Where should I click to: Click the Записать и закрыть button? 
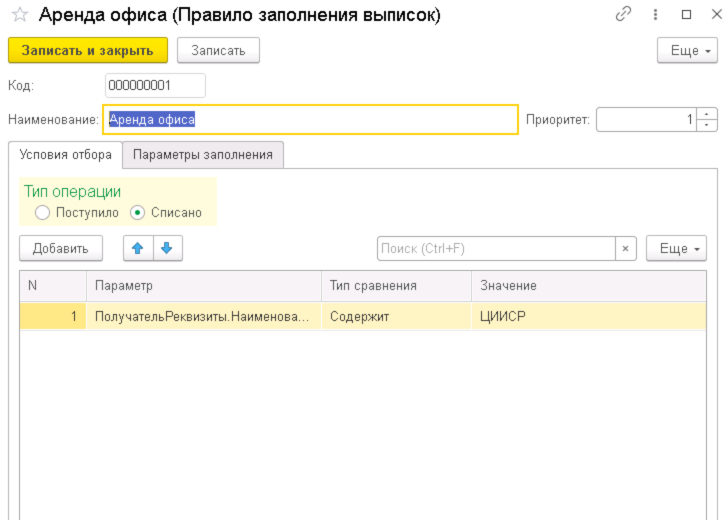pyautogui.click(x=88, y=50)
